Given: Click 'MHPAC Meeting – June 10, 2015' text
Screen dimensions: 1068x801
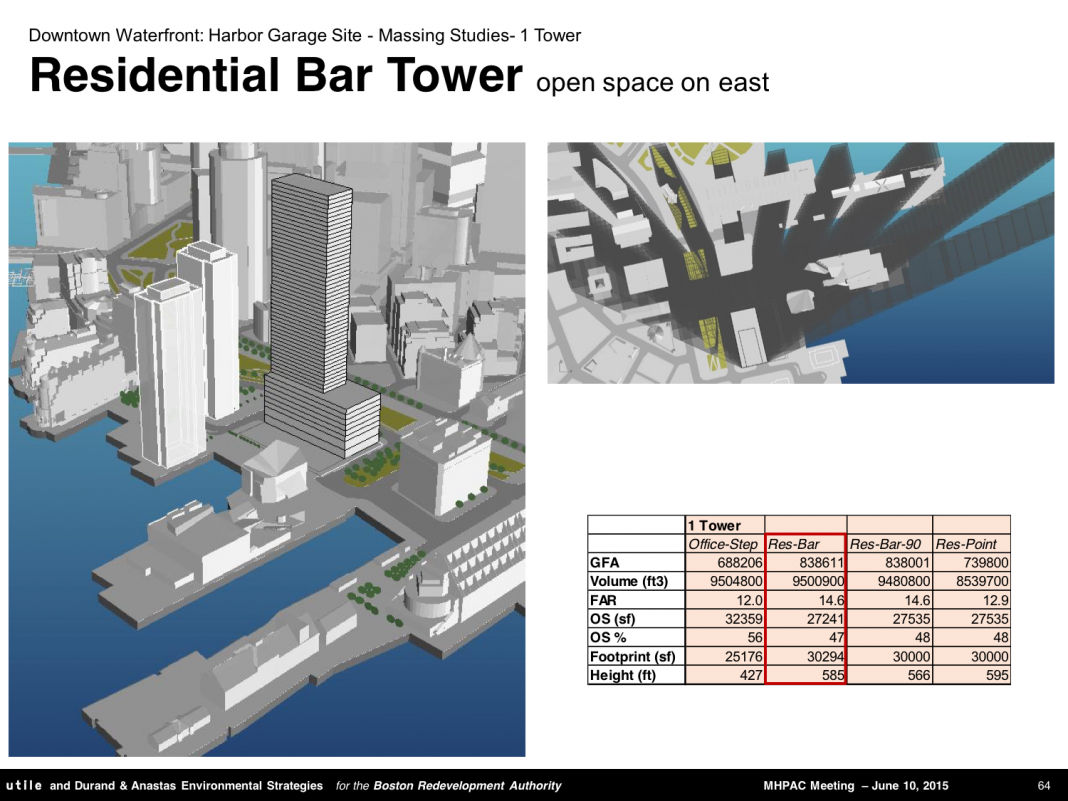Looking at the screenshot, I should coord(855,785).
